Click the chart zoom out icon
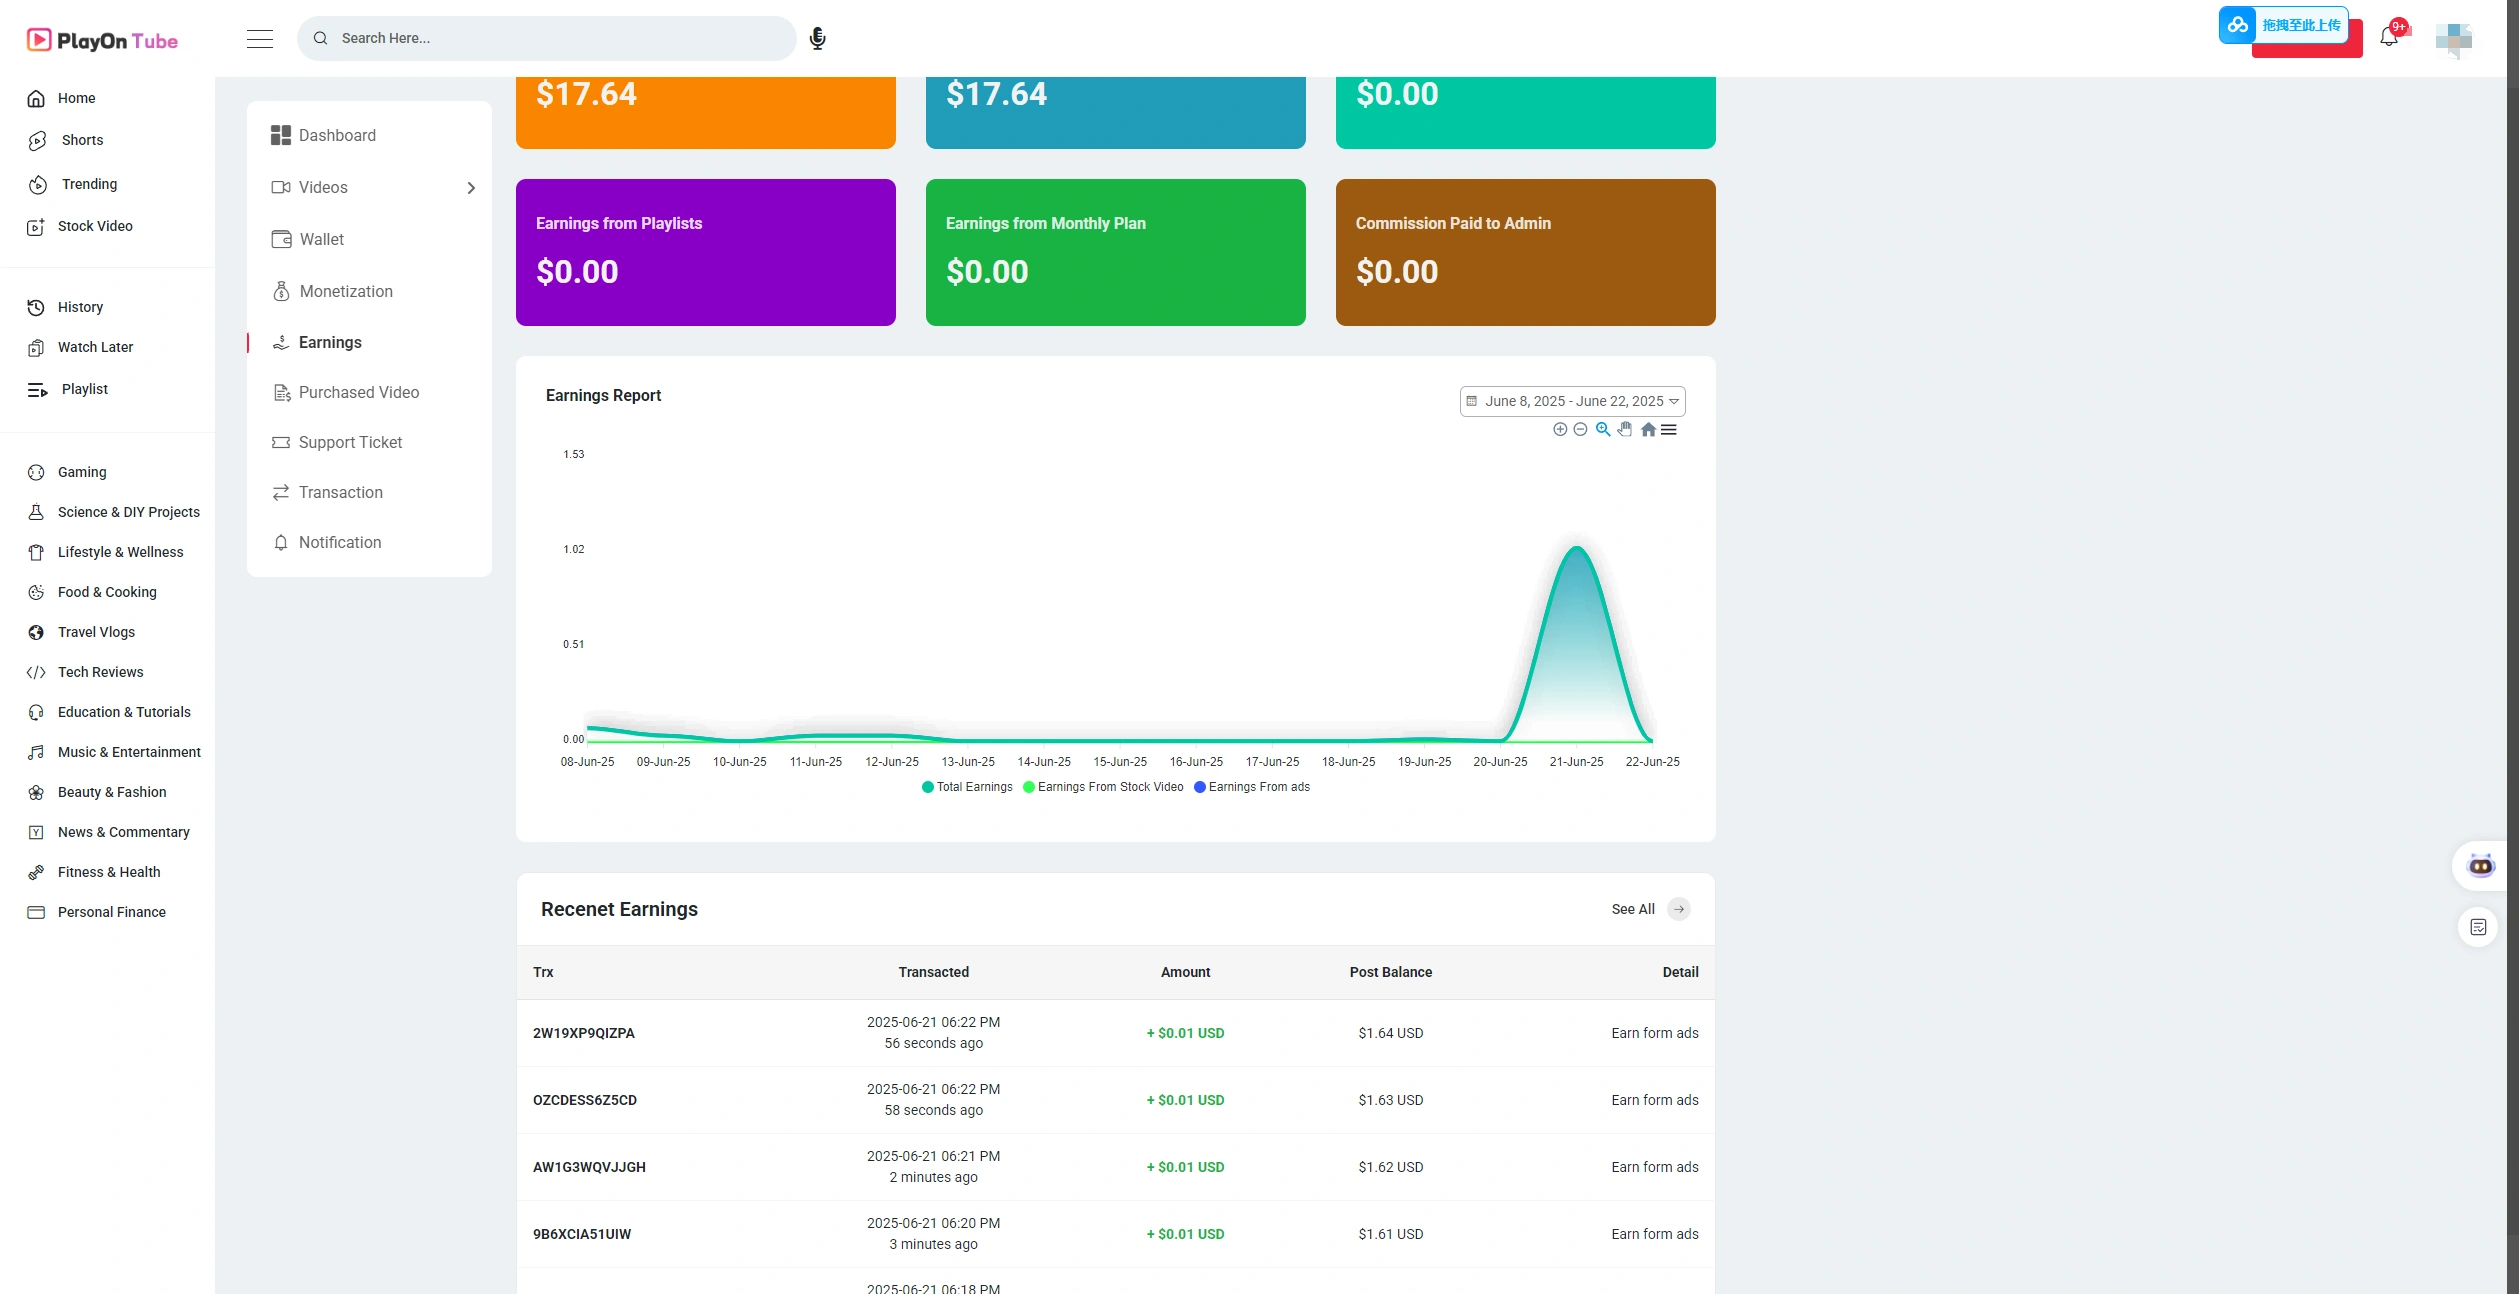The width and height of the screenshot is (2519, 1294). click(1580, 429)
